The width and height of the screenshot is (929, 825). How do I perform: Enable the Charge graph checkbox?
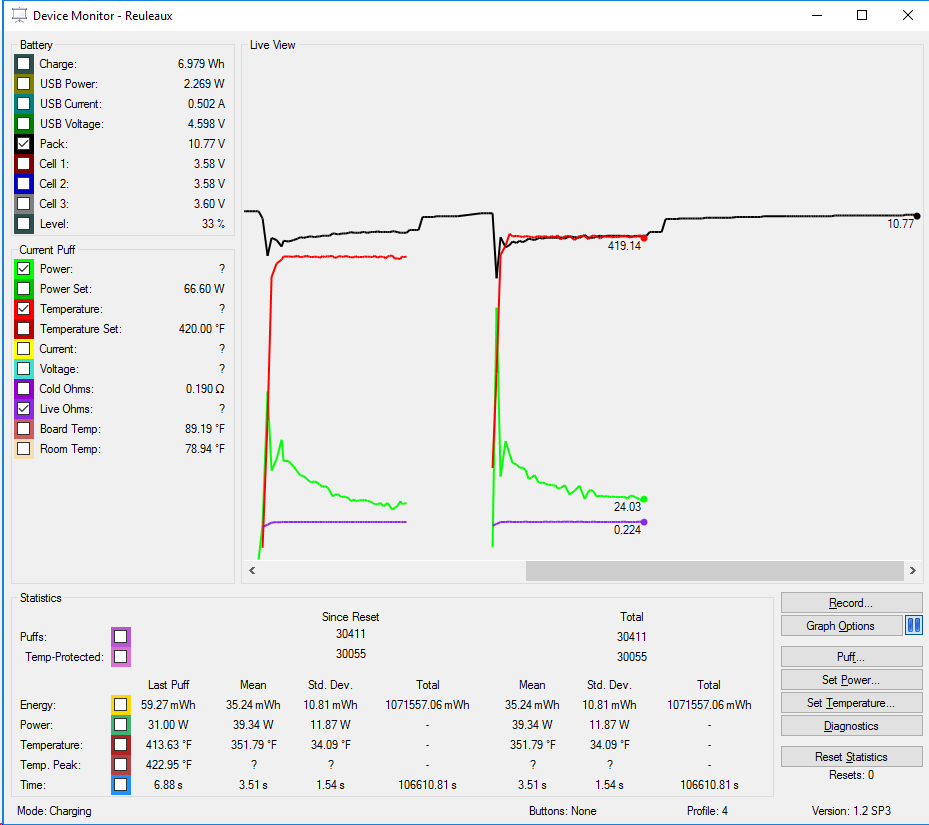point(24,64)
